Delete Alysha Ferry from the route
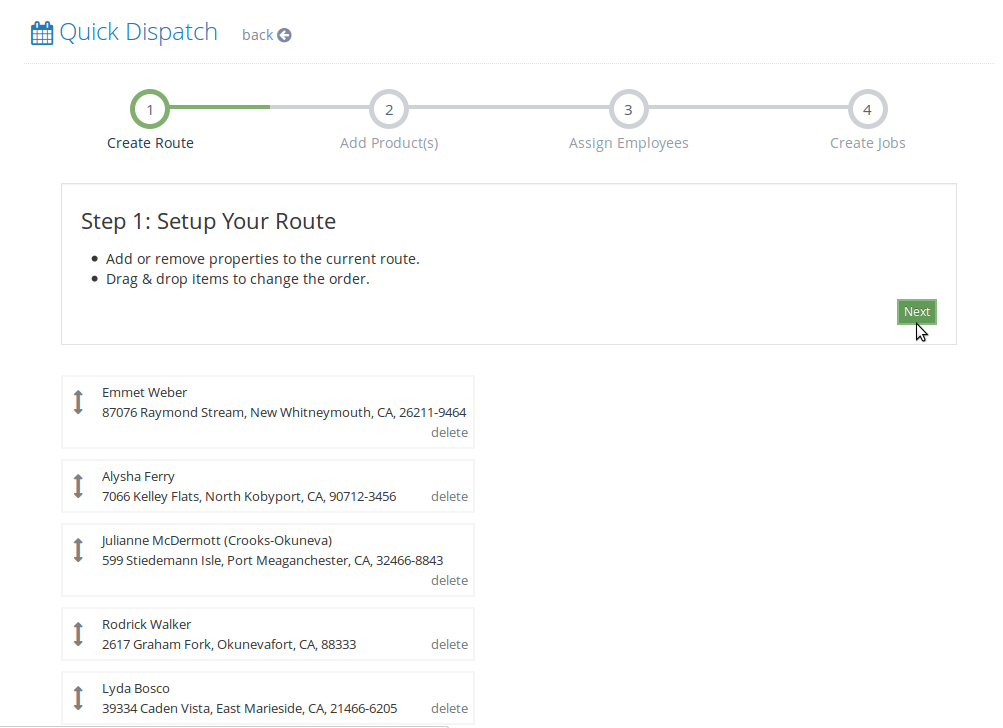The image size is (1003, 728). pyautogui.click(x=449, y=497)
